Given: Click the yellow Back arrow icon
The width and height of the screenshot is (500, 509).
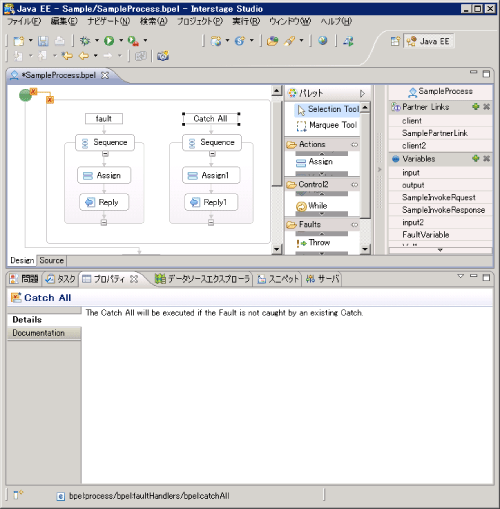Looking at the screenshot, I should click(x=83, y=56).
